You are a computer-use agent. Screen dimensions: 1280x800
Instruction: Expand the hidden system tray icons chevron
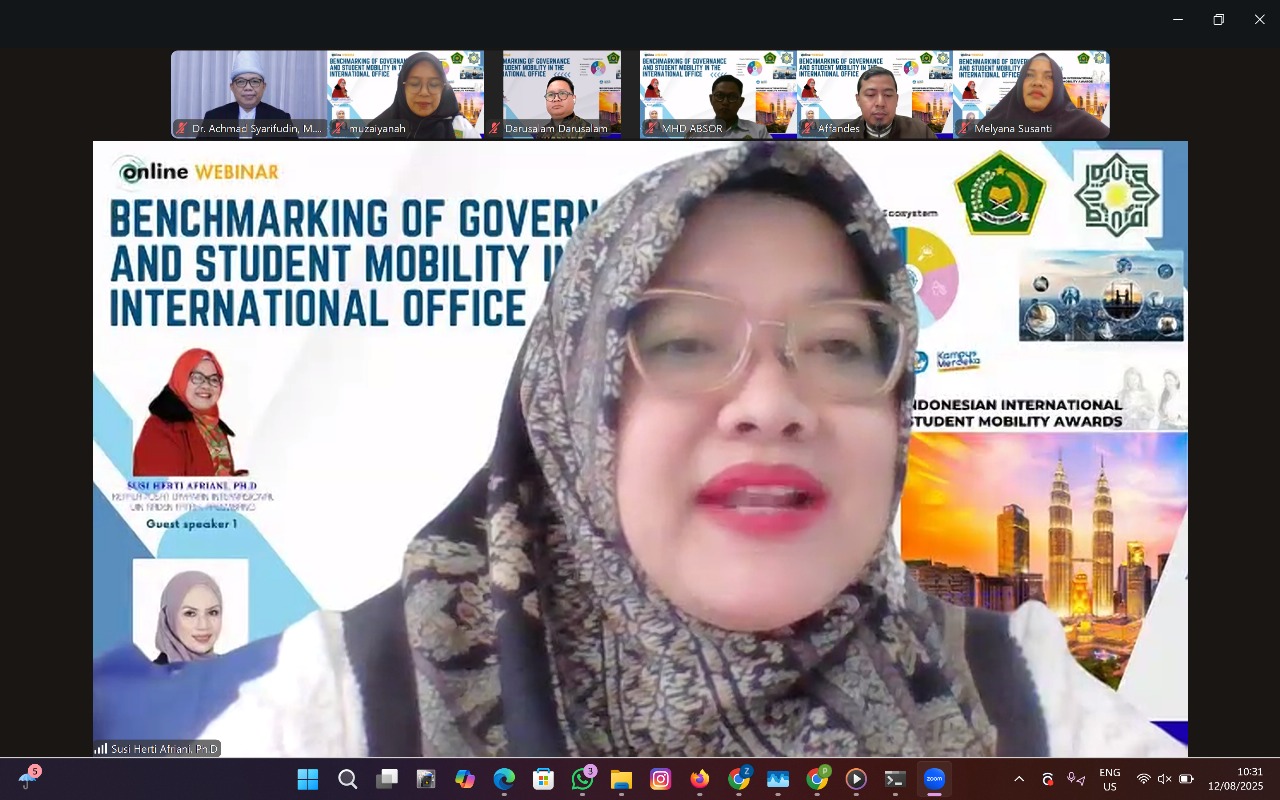1019,779
